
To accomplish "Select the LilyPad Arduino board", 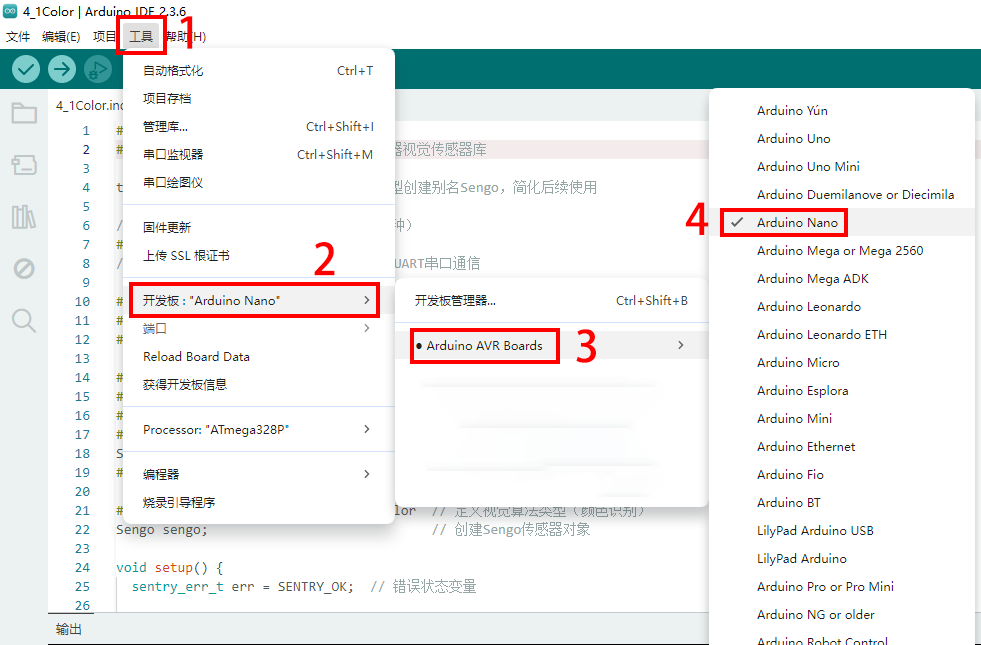I will (x=842, y=559).
